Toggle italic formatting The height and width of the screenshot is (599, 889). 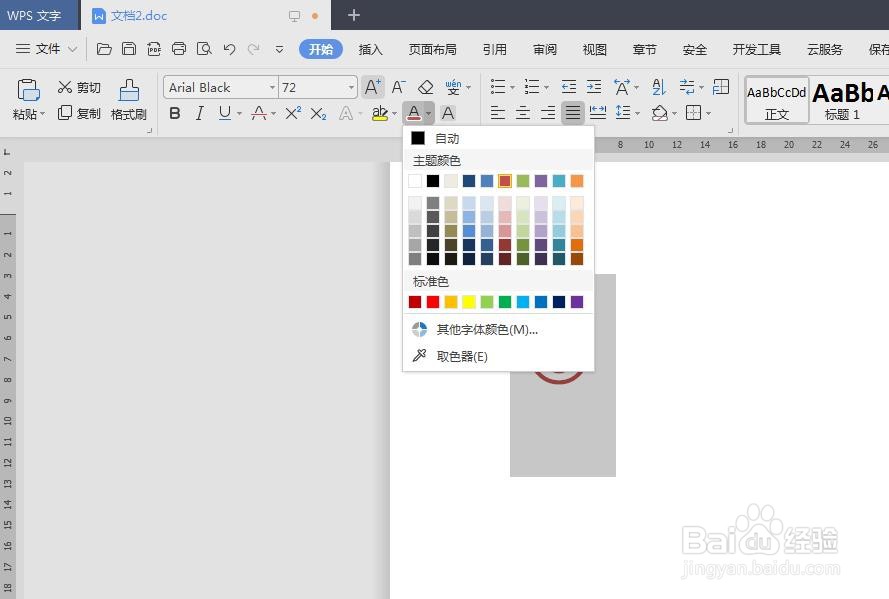pos(199,112)
